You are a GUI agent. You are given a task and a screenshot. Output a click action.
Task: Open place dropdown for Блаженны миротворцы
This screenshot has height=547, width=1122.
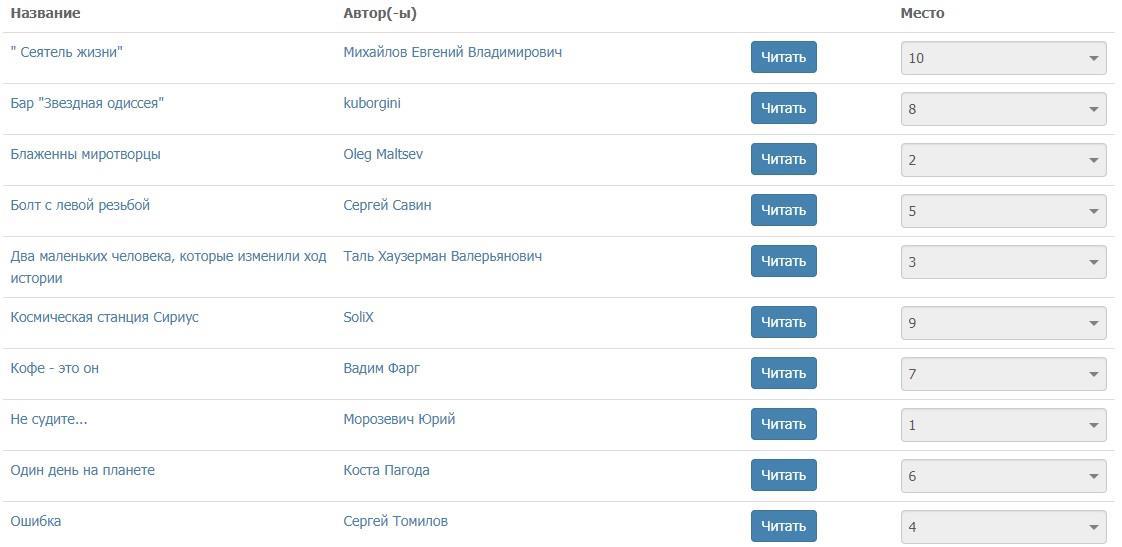tap(1003, 160)
